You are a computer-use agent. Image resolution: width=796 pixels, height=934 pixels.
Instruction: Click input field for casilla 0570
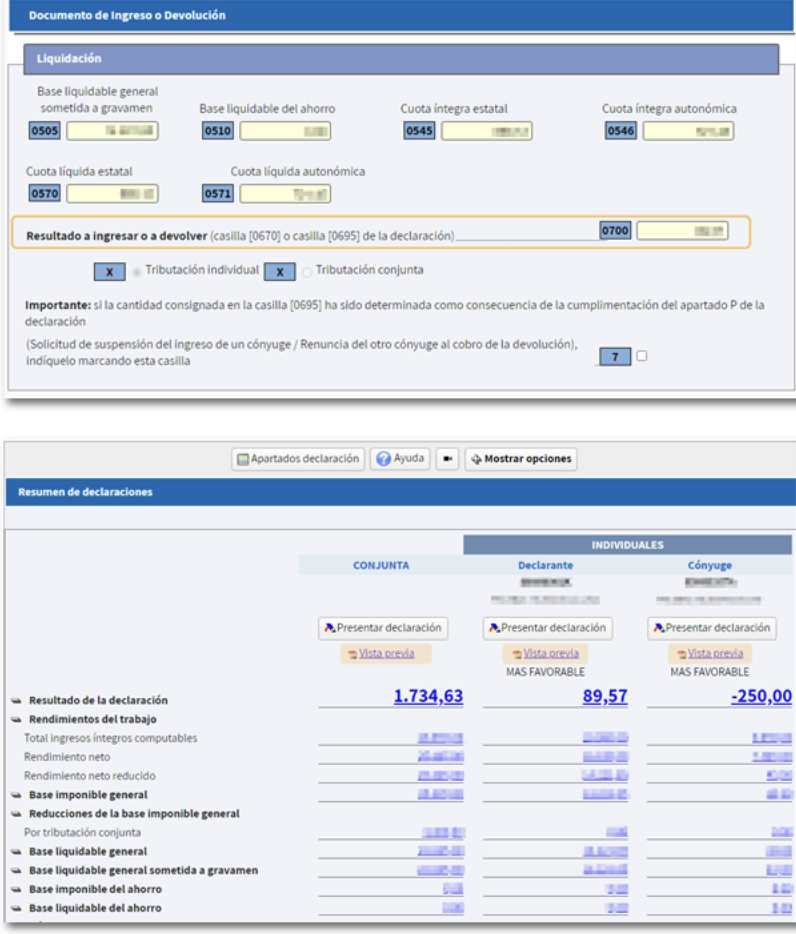[x=113, y=194]
